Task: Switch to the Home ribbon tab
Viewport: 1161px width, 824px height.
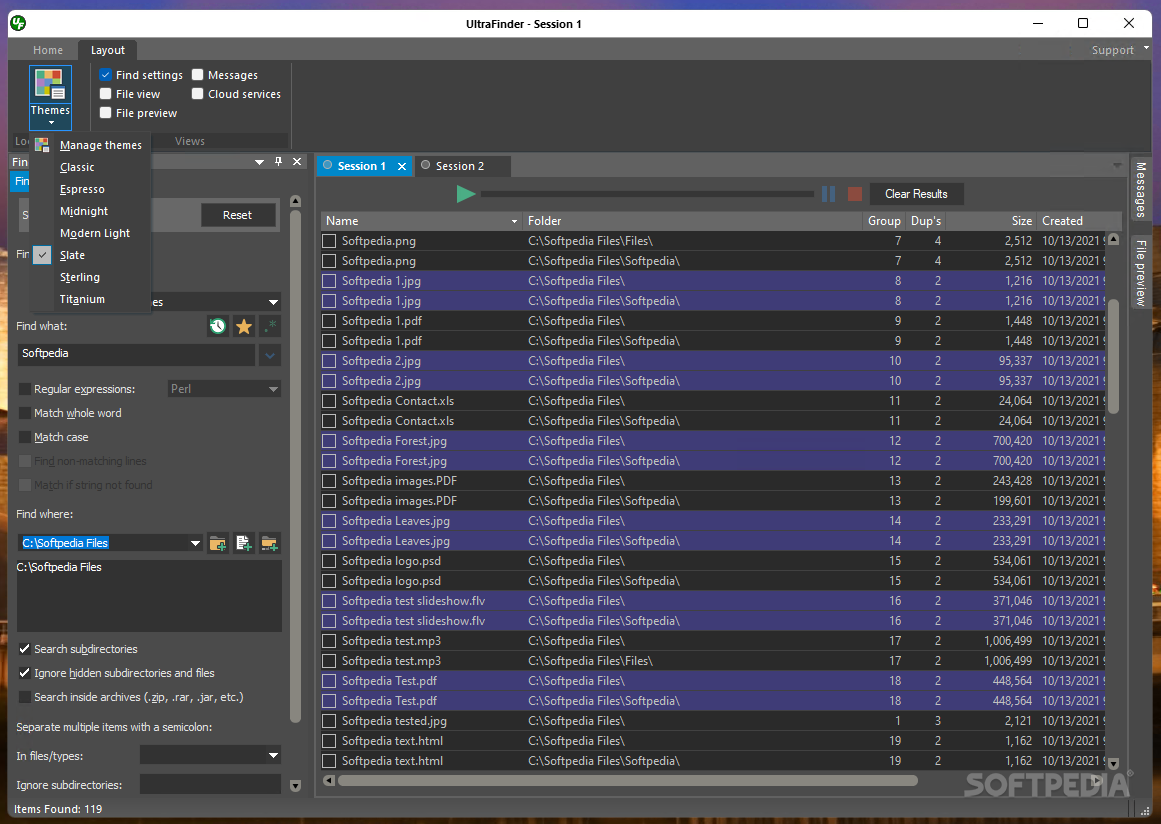Action: 48,50
